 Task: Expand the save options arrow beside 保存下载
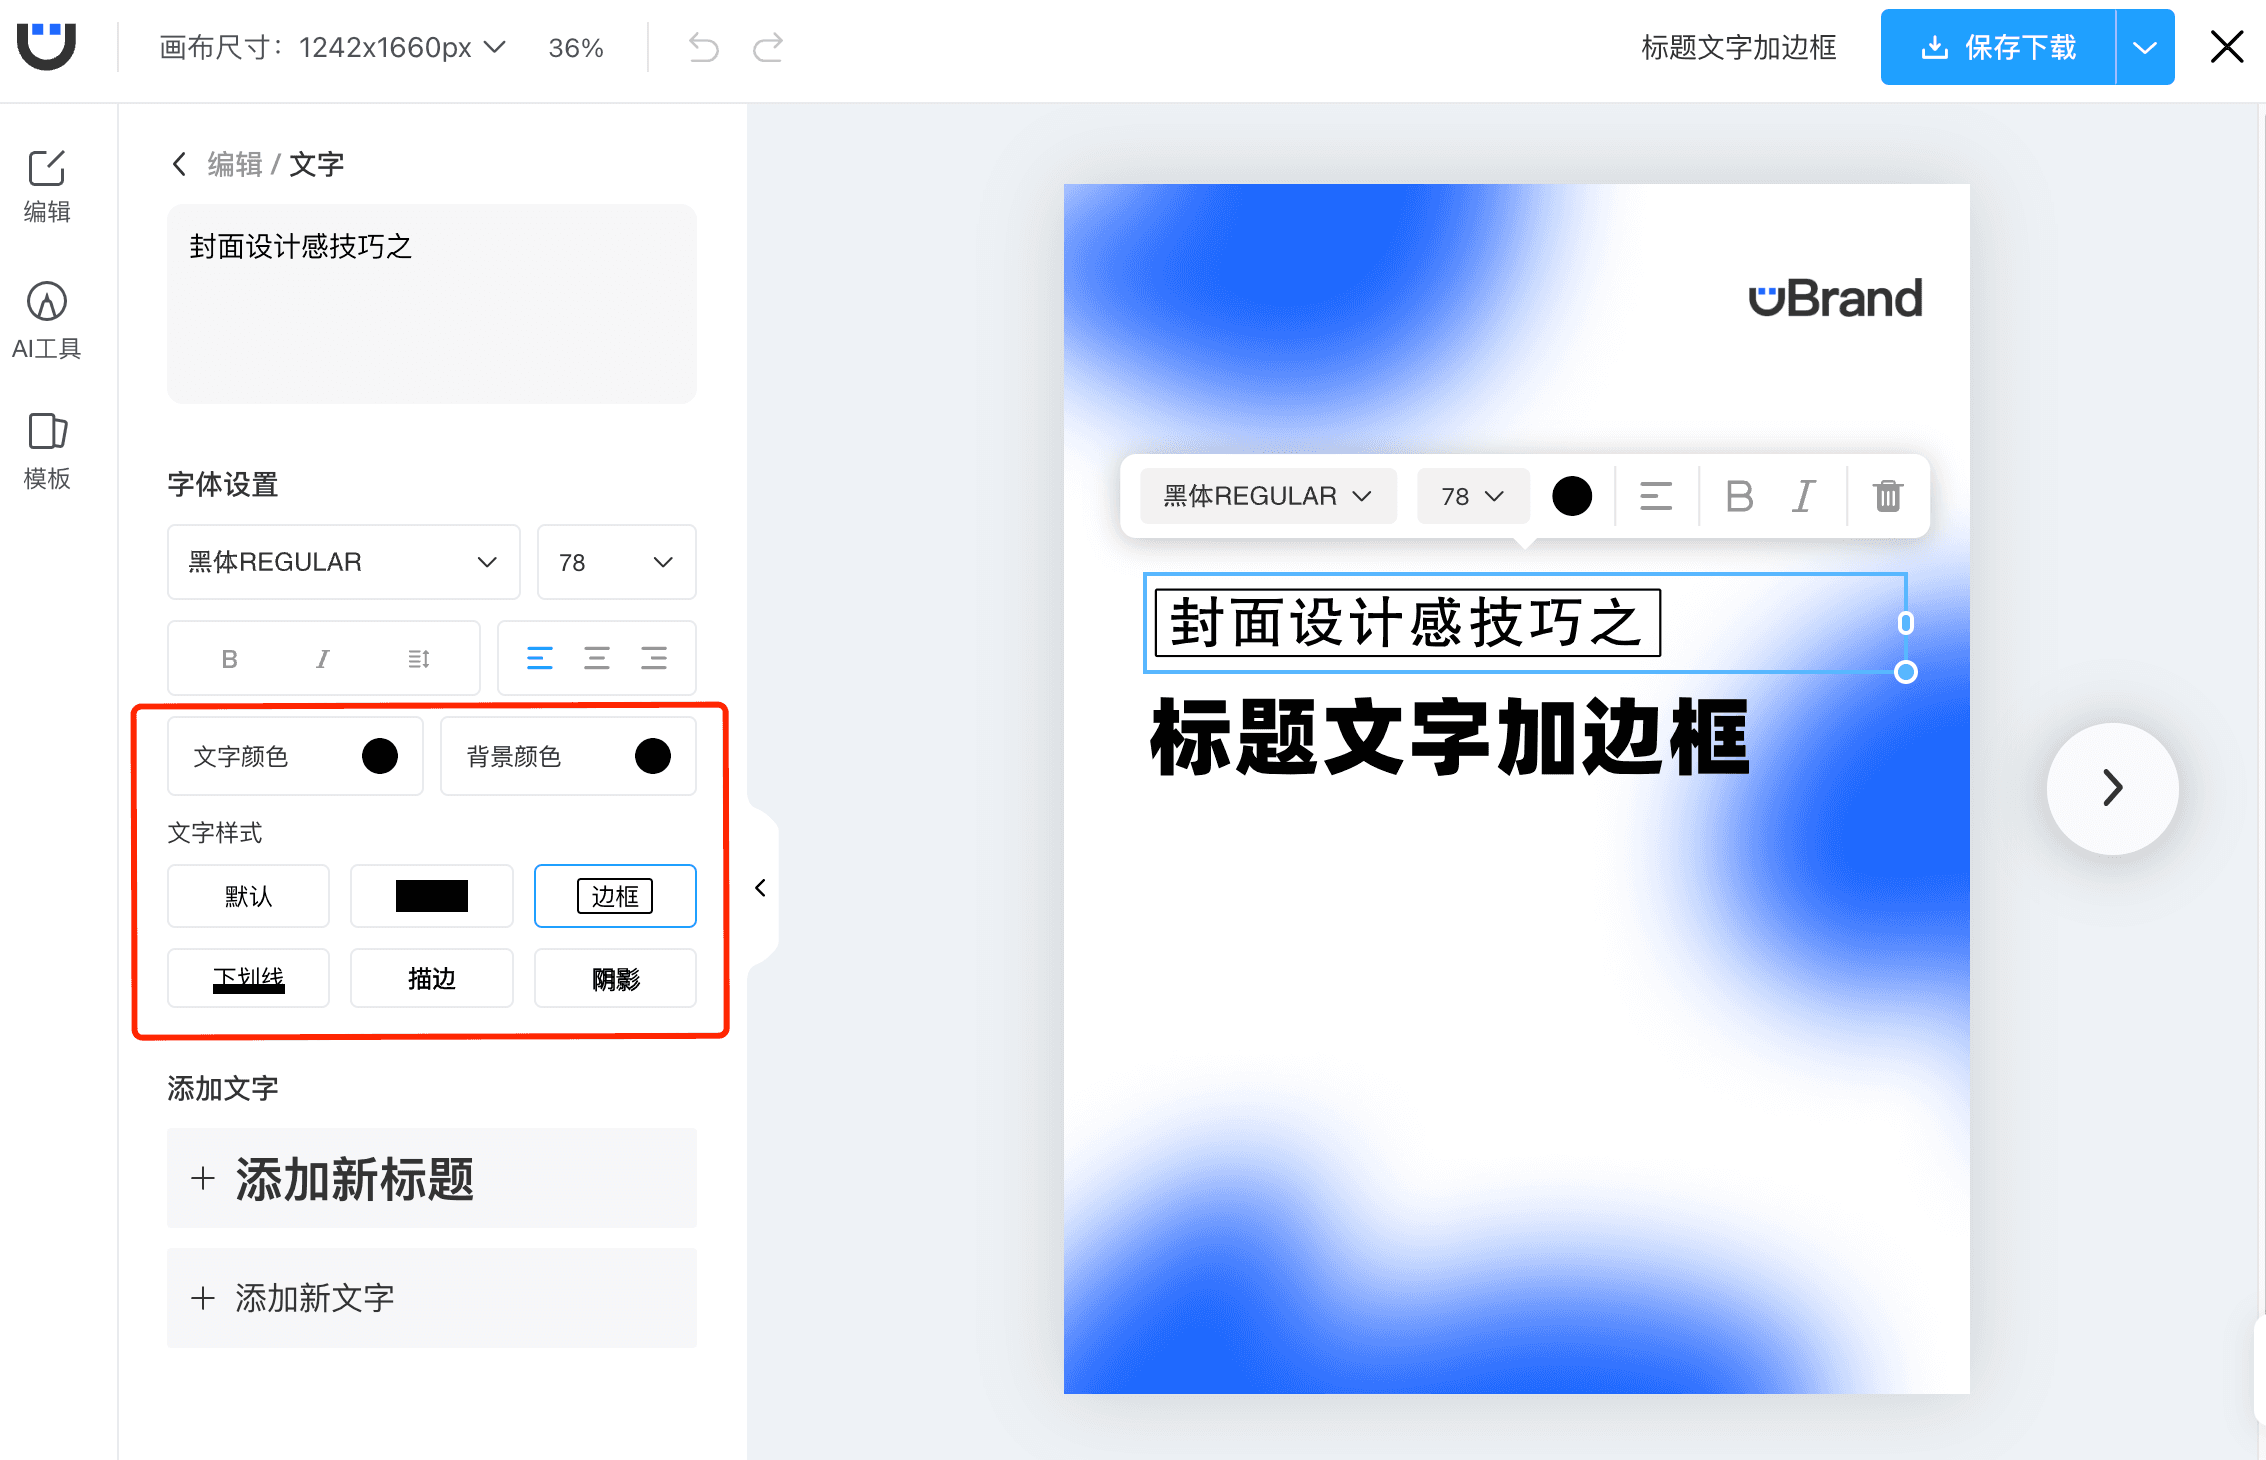click(2145, 47)
